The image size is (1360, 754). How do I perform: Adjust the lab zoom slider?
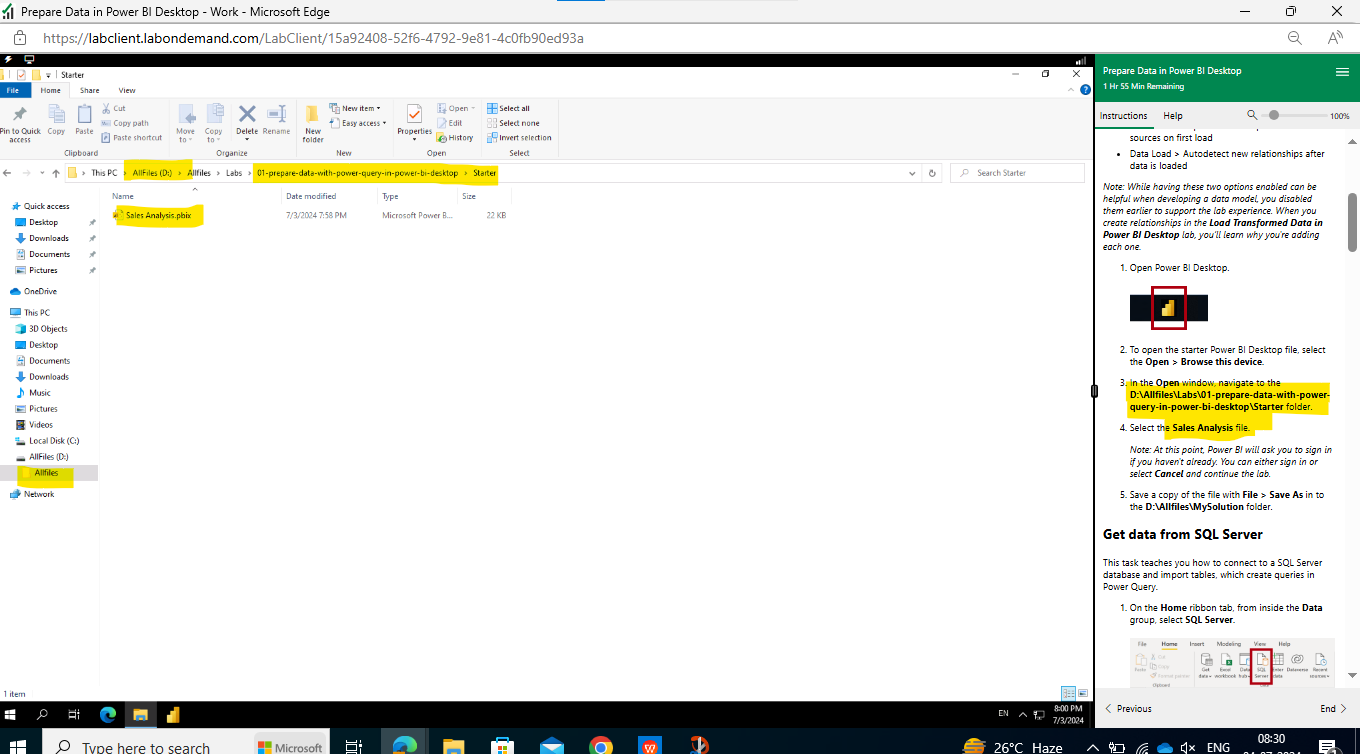pyautogui.click(x=1273, y=116)
